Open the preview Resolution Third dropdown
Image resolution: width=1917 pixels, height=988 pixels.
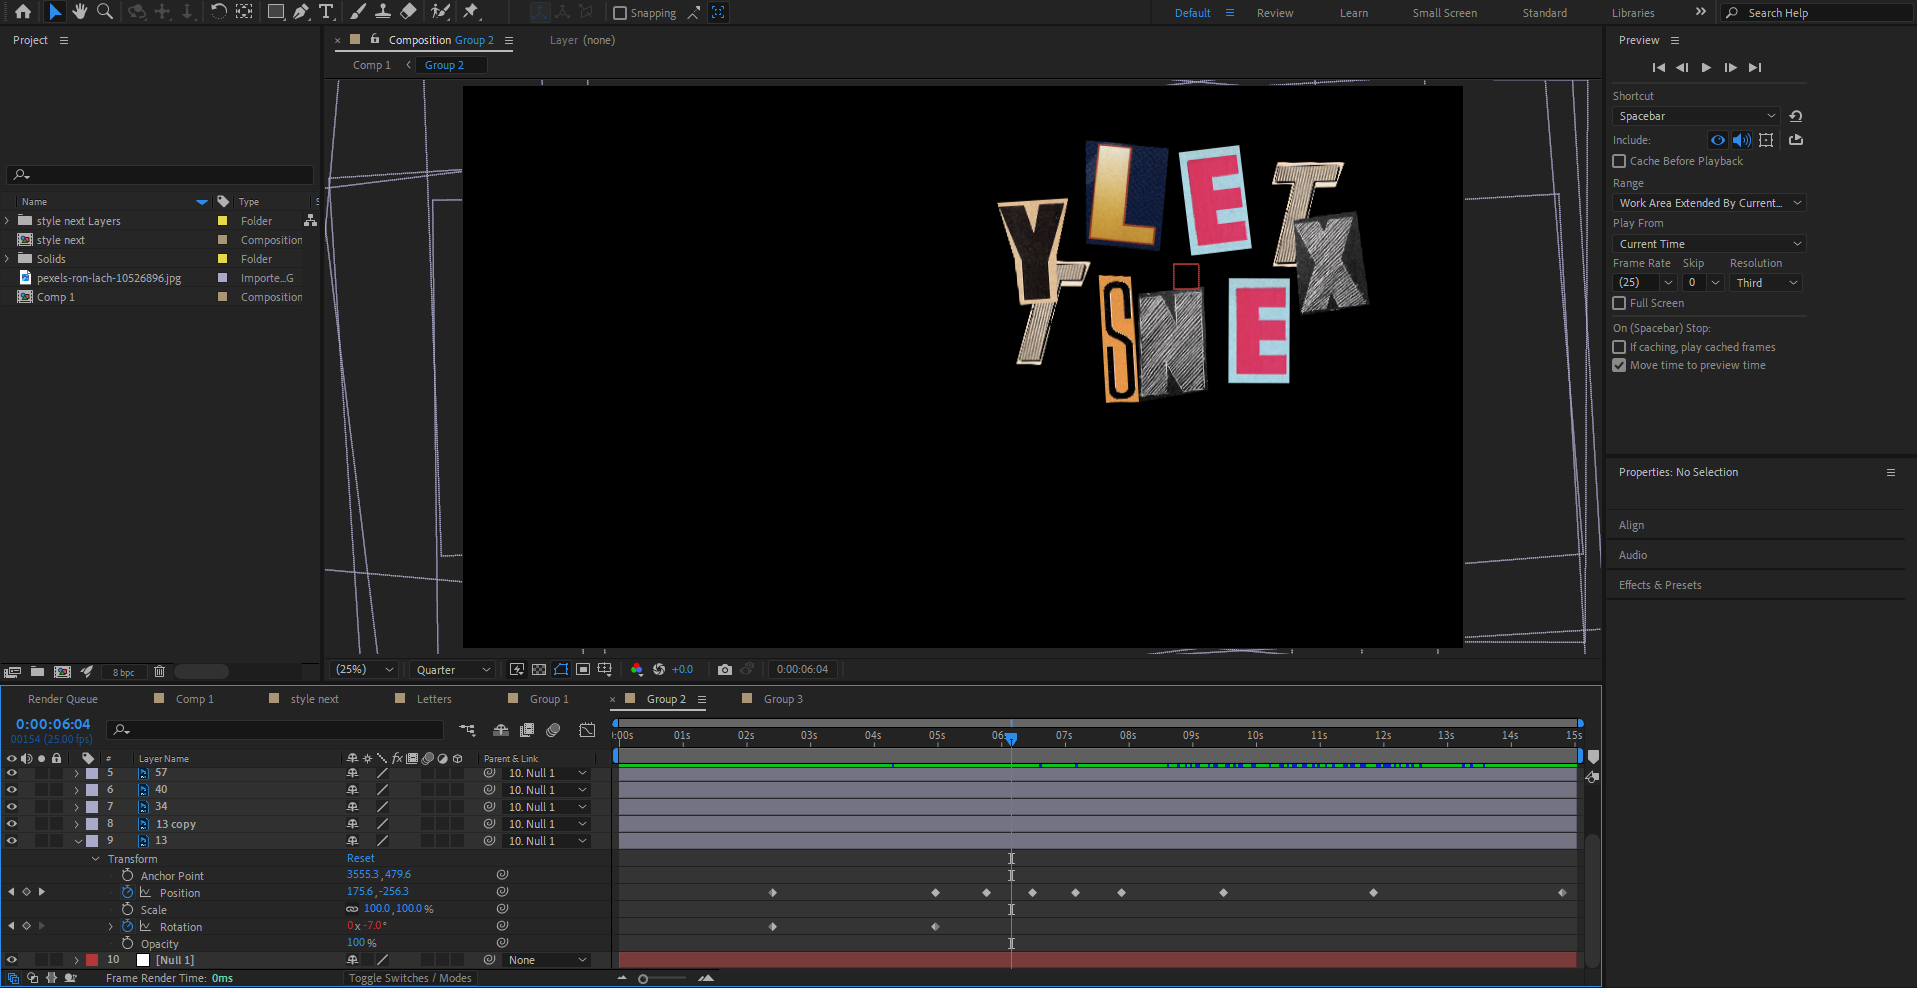point(1765,283)
